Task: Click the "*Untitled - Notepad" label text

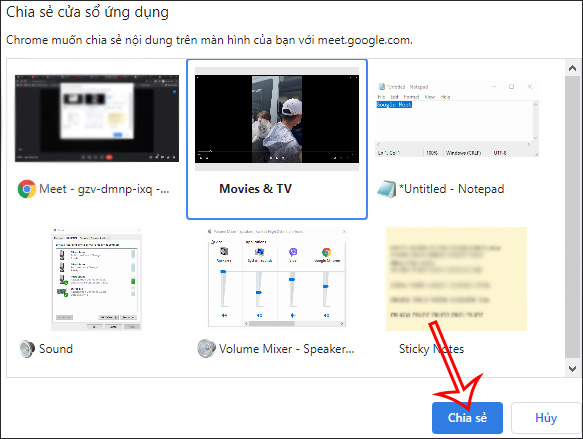Action: 451,189
